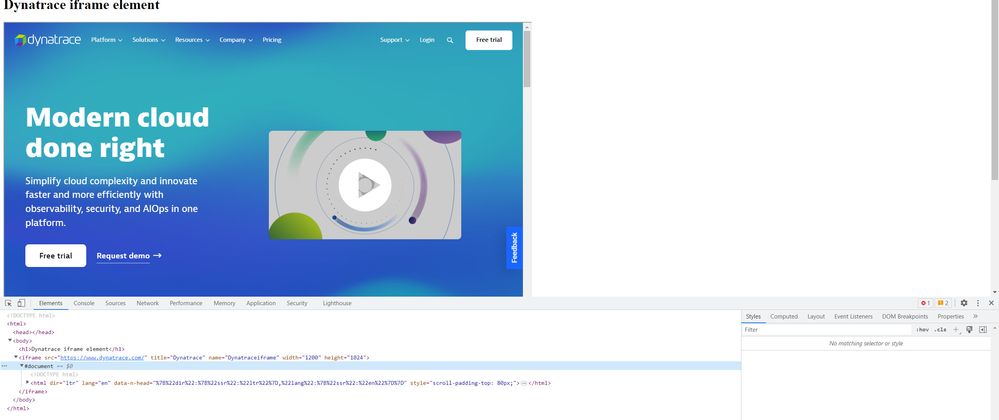Open DevTools three-dot customize menu

click(x=978, y=303)
